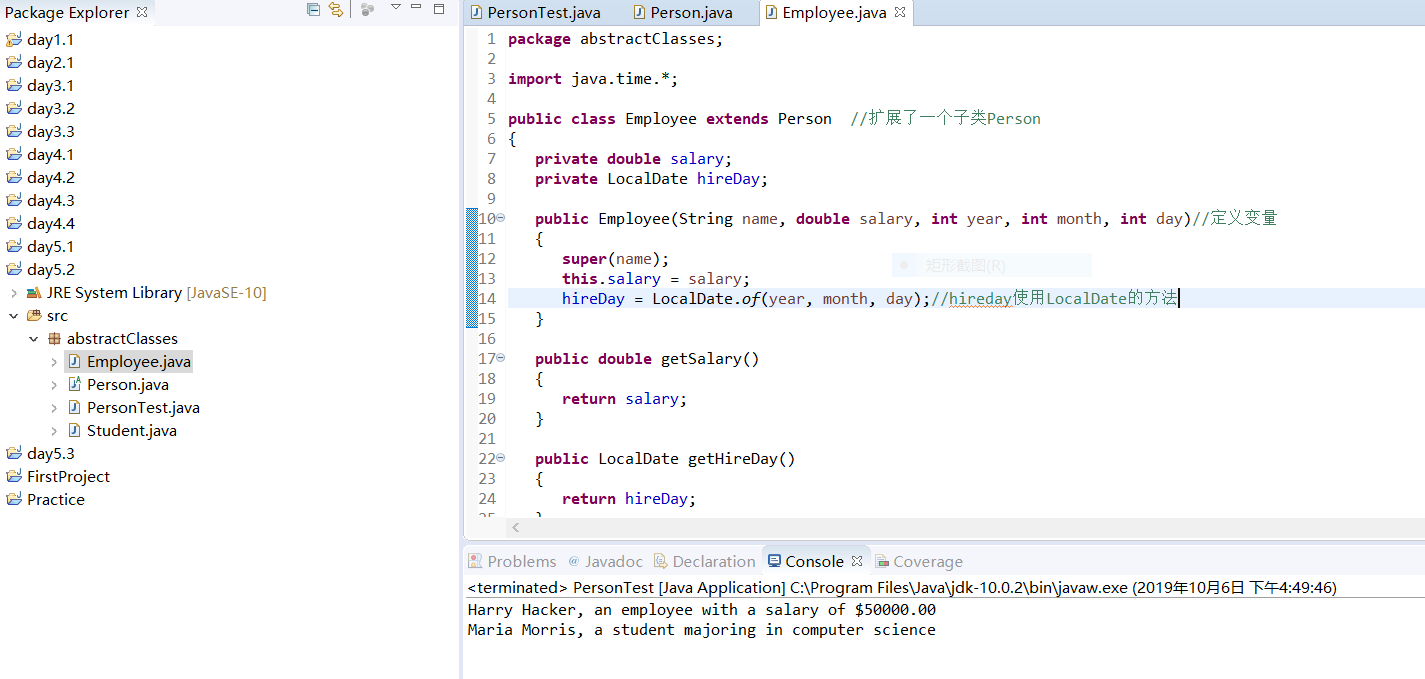
Task: Open the Package Explorer View Menu triangle
Action: [x=395, y=8]
